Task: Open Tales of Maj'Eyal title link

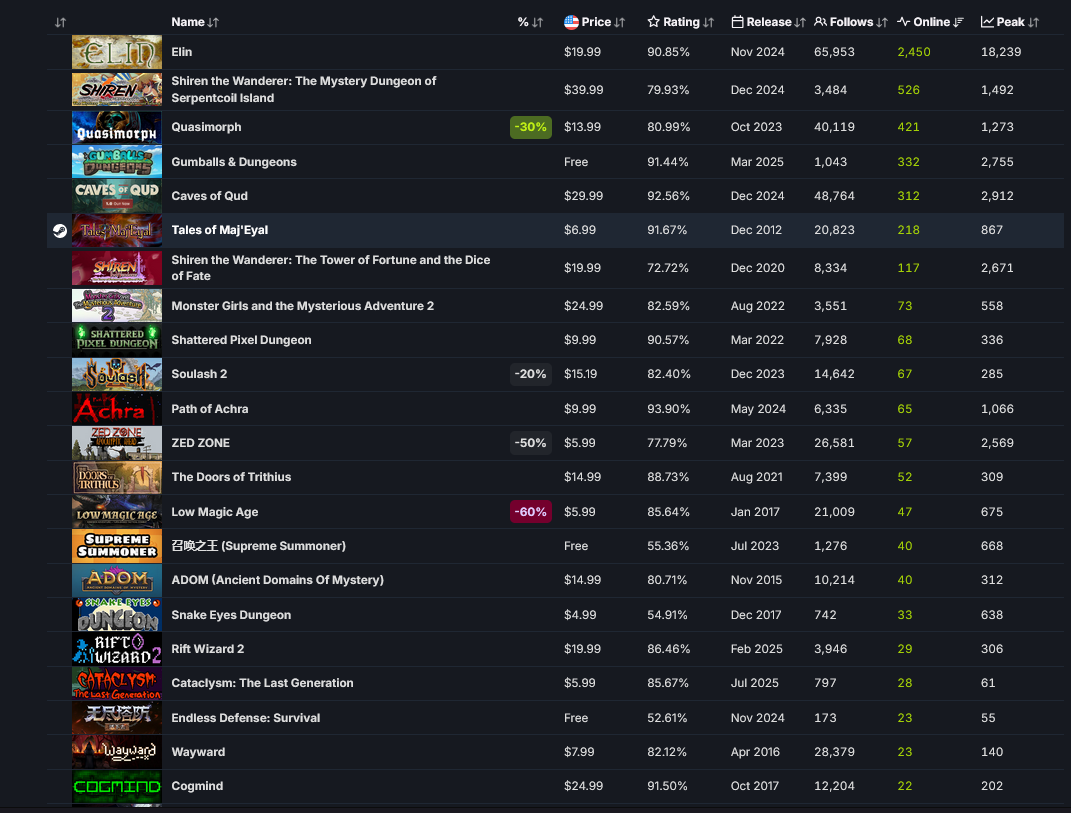Action: coord(219,230)
